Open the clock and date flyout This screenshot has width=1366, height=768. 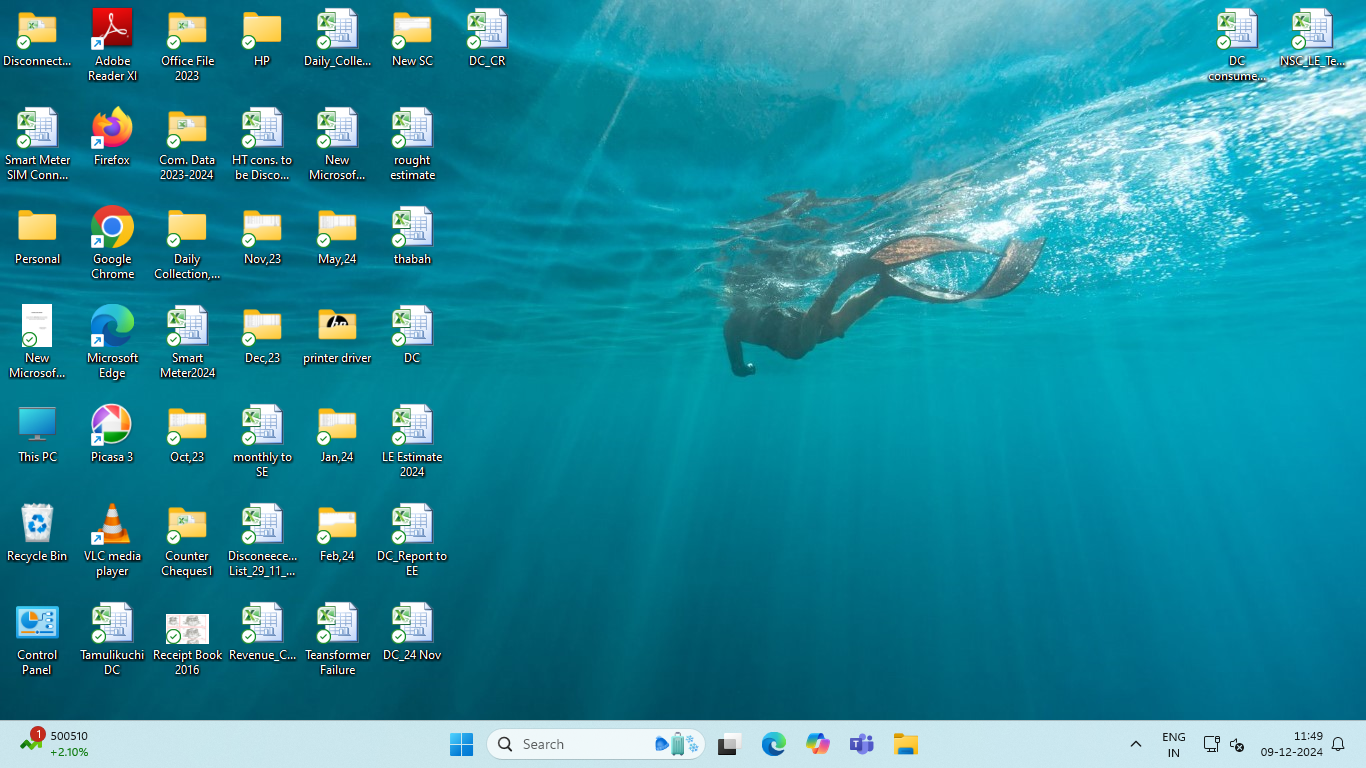point(1291,744)
